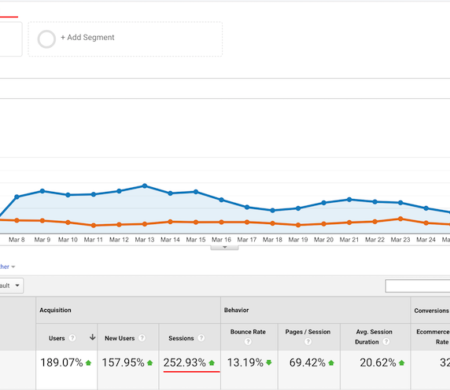Sort by the Bounce Rate column header
This screenshot has width=450, height=390.
coord(248,332)
